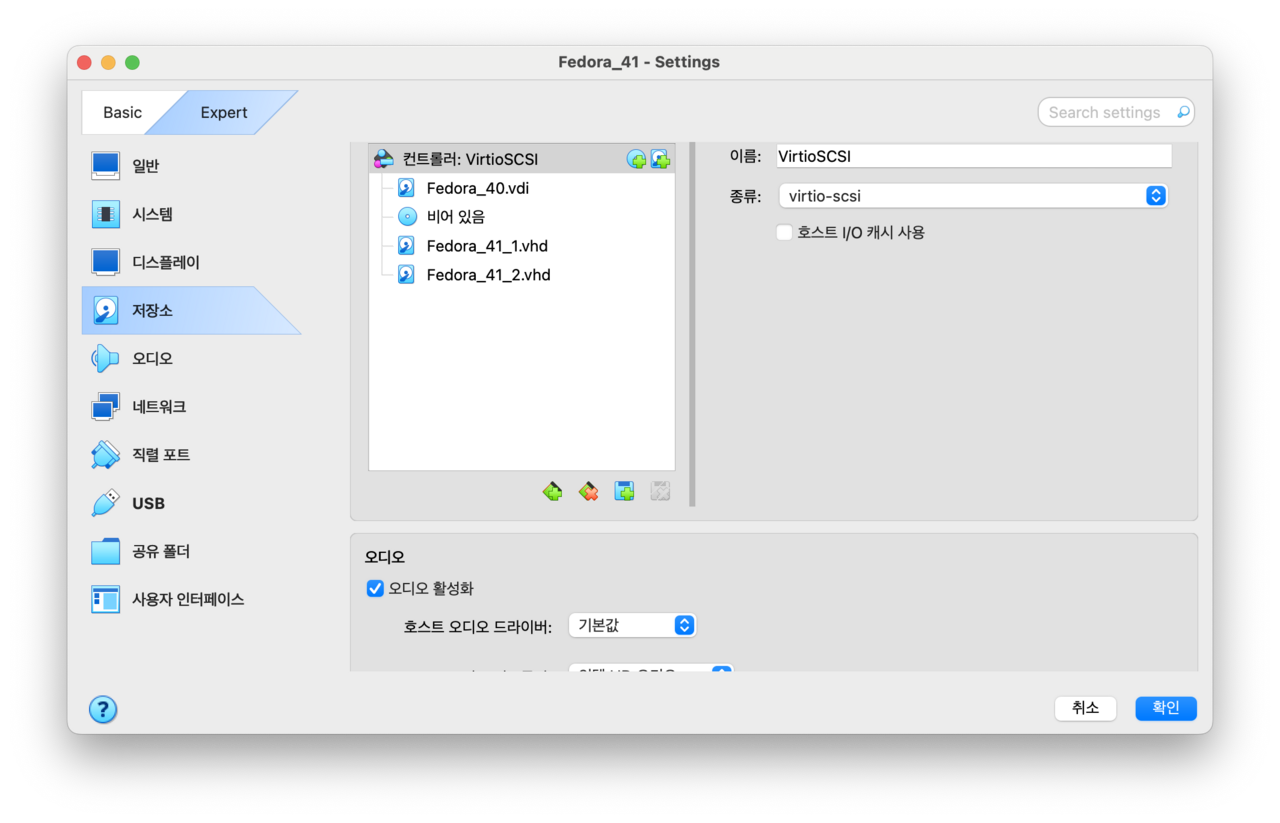Click the 확인 button
Screen dimensions: 1280x823
click(1166, 708)
